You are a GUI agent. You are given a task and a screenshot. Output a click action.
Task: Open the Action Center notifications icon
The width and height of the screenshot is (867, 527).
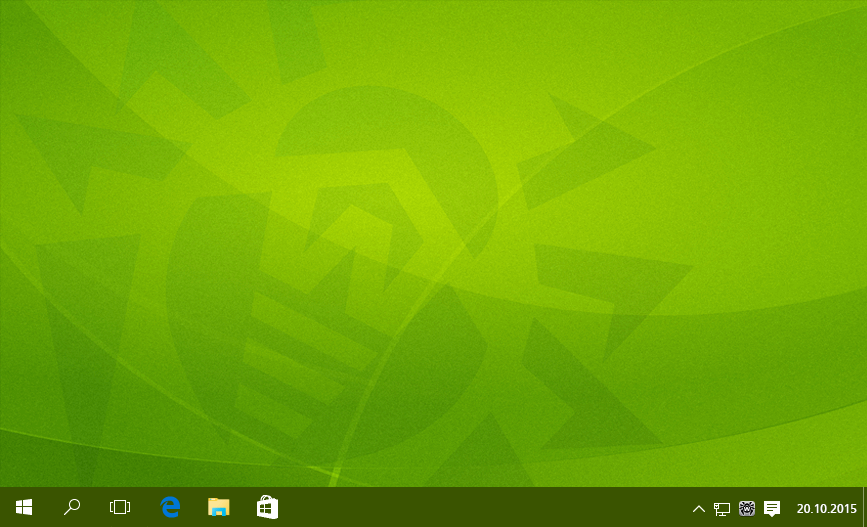[772, 508]
